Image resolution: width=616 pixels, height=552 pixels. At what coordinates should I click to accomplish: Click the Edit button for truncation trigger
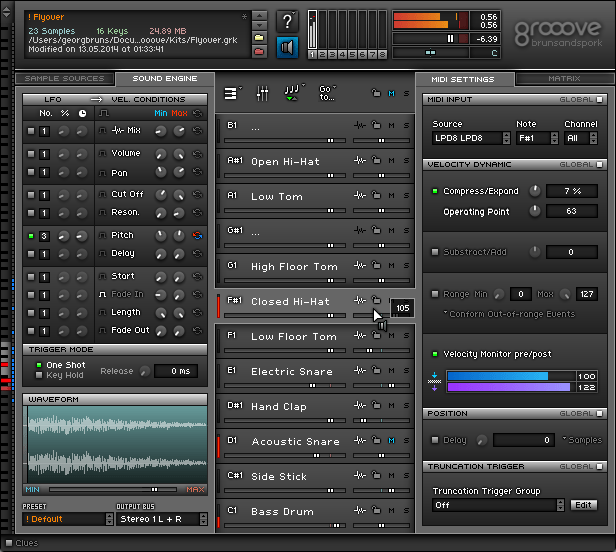click(583, 505)
